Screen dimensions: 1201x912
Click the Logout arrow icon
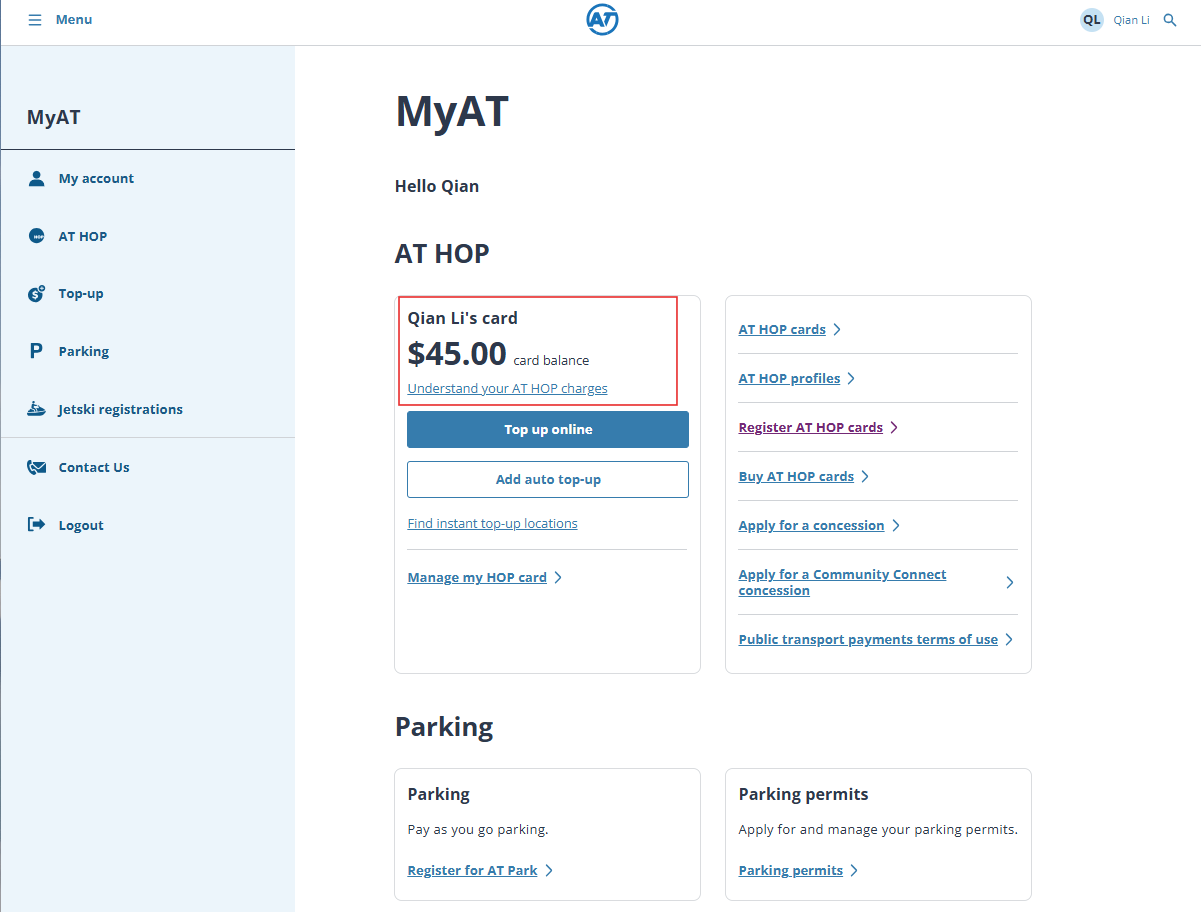pyautogui.click(x=37, y=525)
